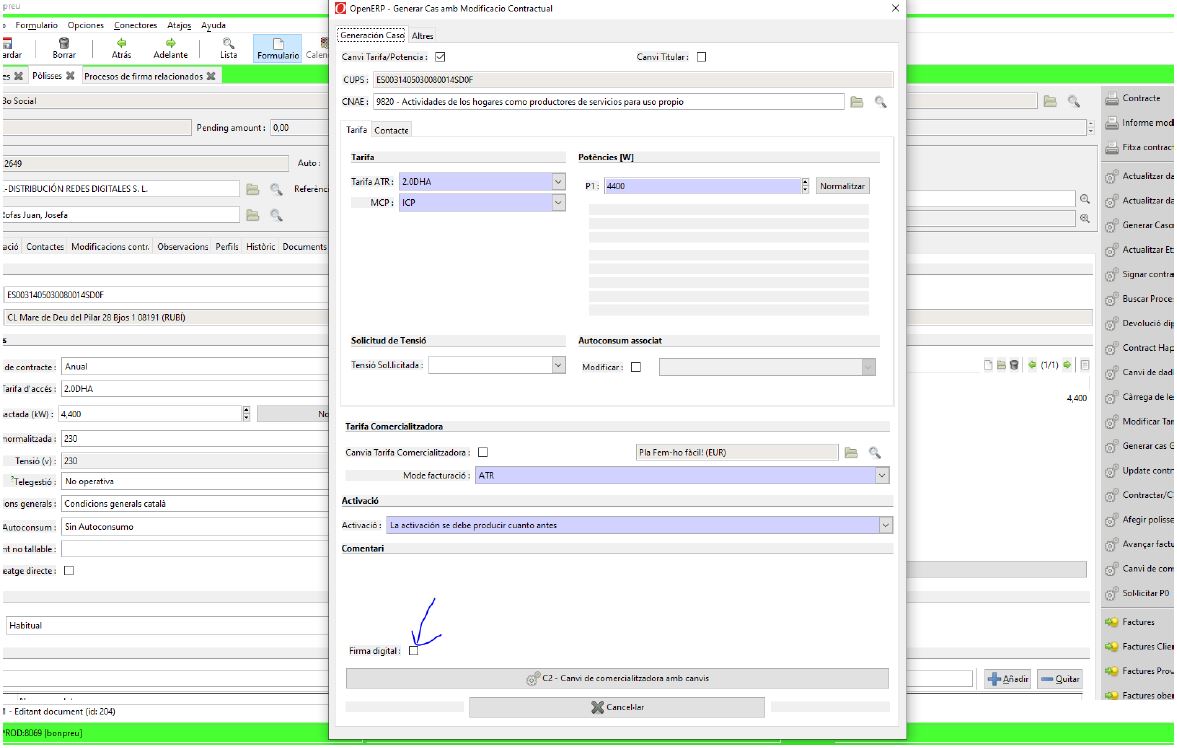Click the Borrar trash icon in toolbar
The image size is (1177, 748).
pyautogui.click(x=64, y=43)
